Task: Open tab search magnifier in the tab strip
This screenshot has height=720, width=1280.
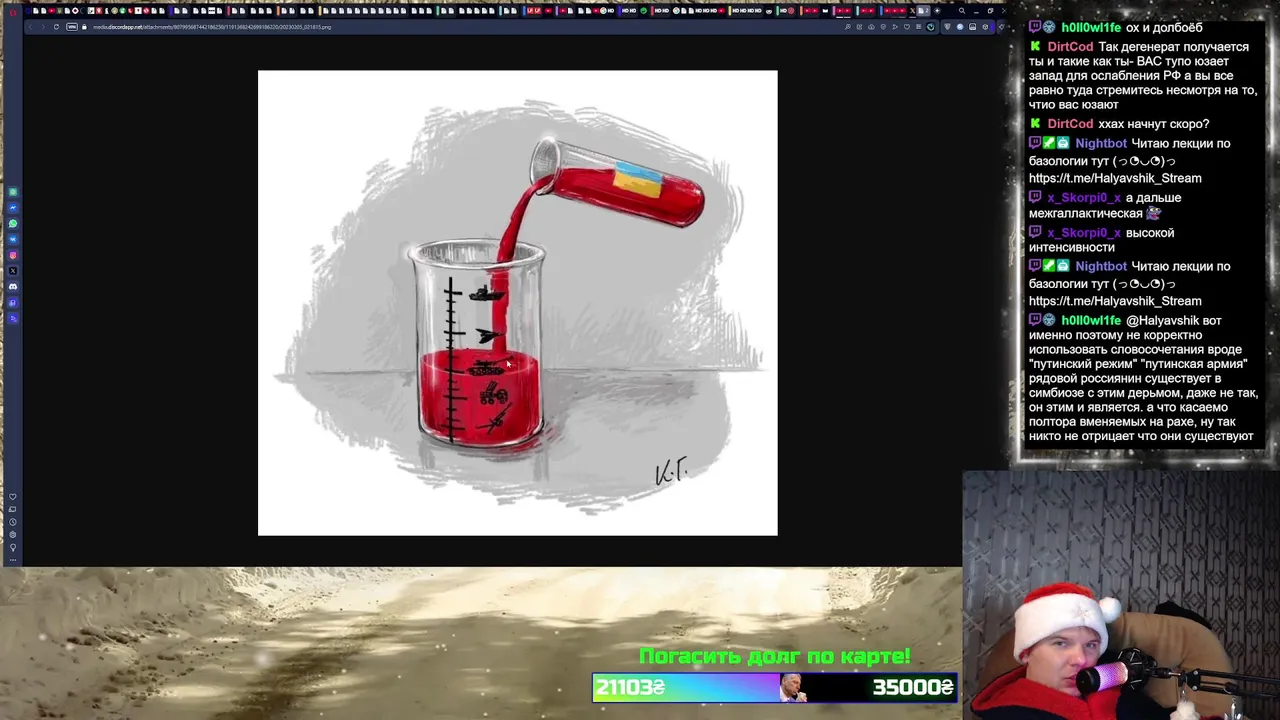Action: coord(962,11)
